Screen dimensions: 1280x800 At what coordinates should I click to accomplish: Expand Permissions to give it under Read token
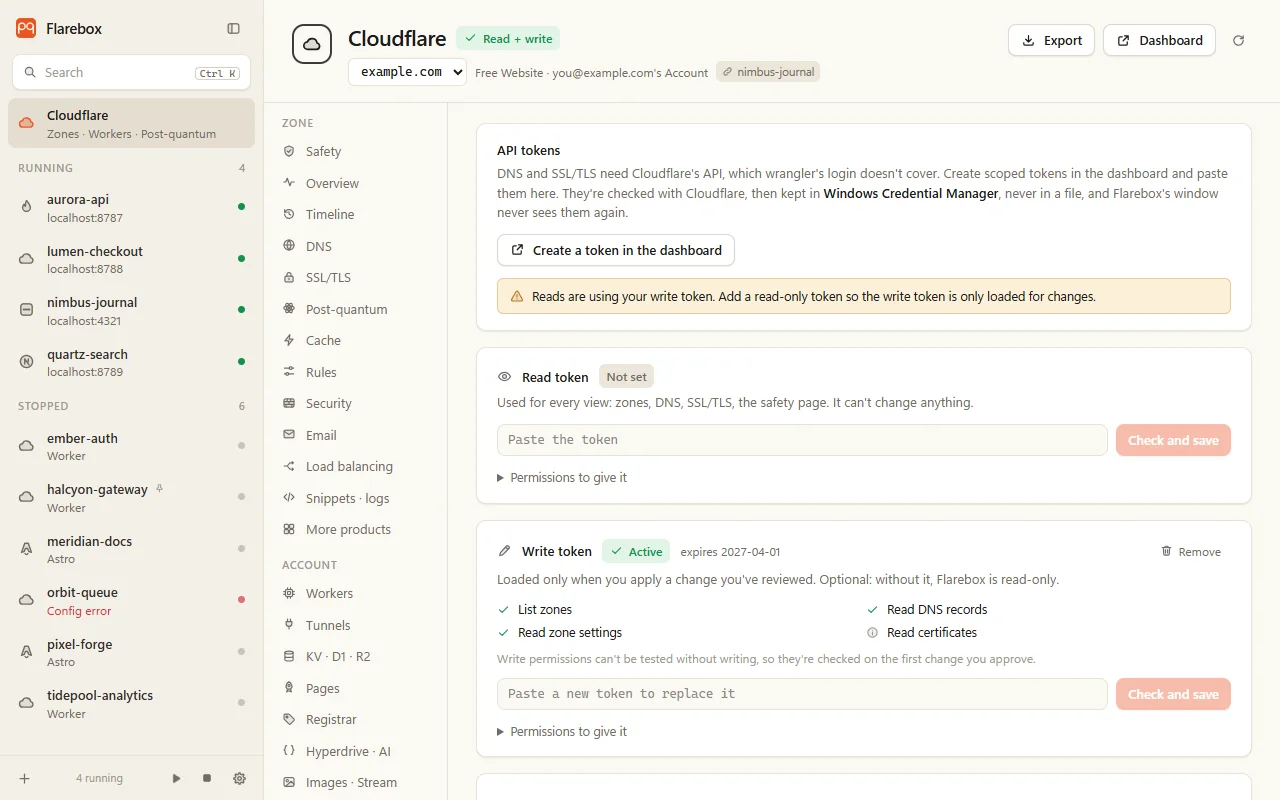click(563, 477)
